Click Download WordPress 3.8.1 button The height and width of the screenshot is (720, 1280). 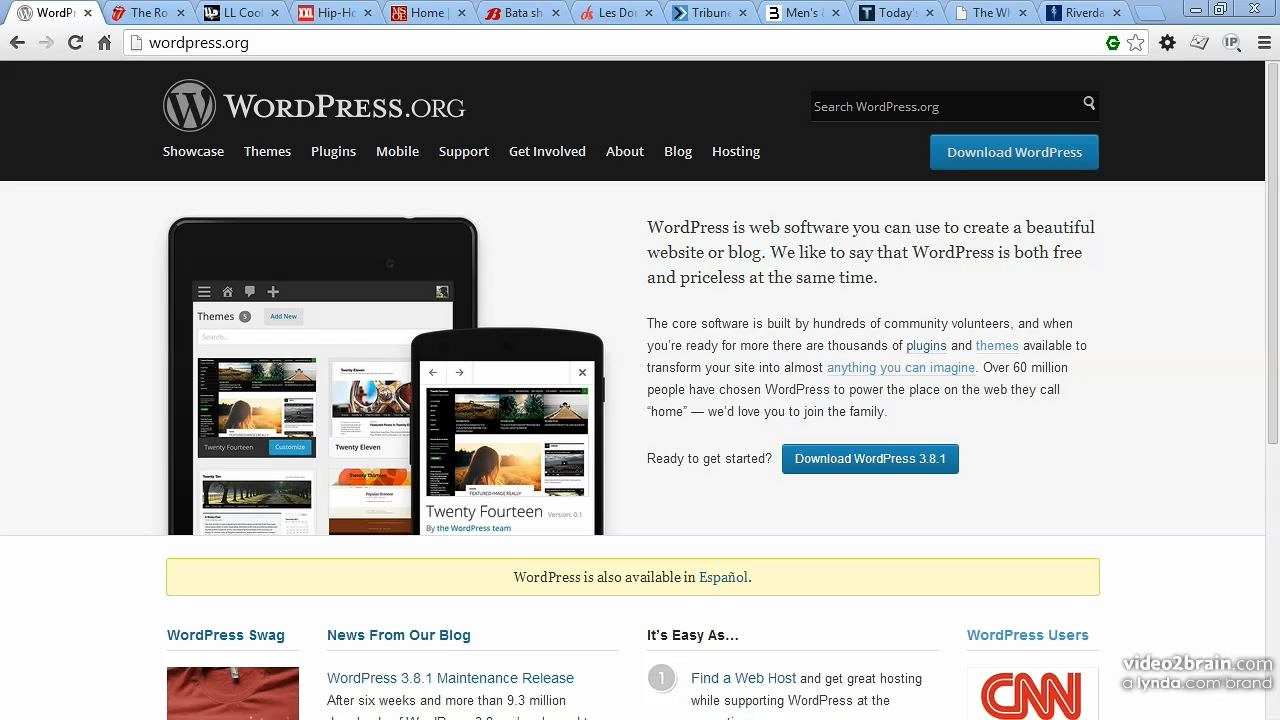click(x=870, y=459)
